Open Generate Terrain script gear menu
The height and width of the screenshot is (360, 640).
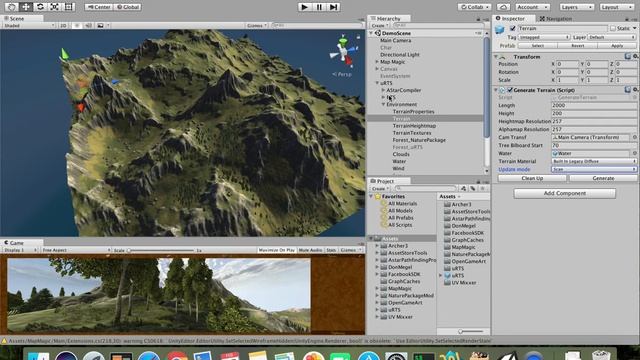click(x=636, y=90)
